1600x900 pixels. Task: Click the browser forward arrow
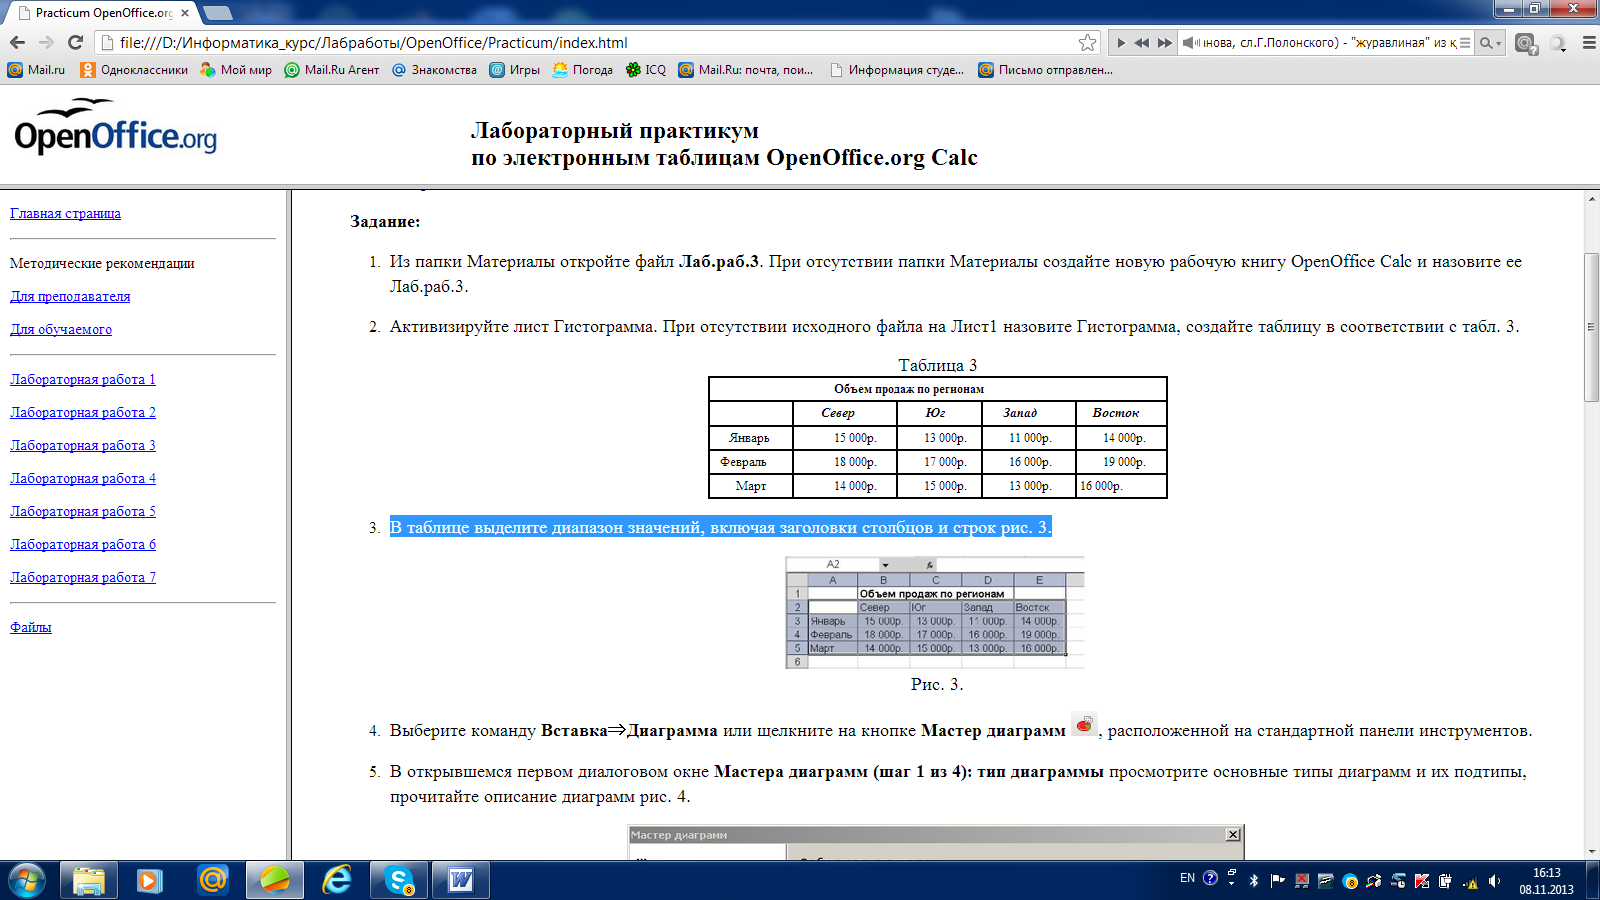[46, 42]
